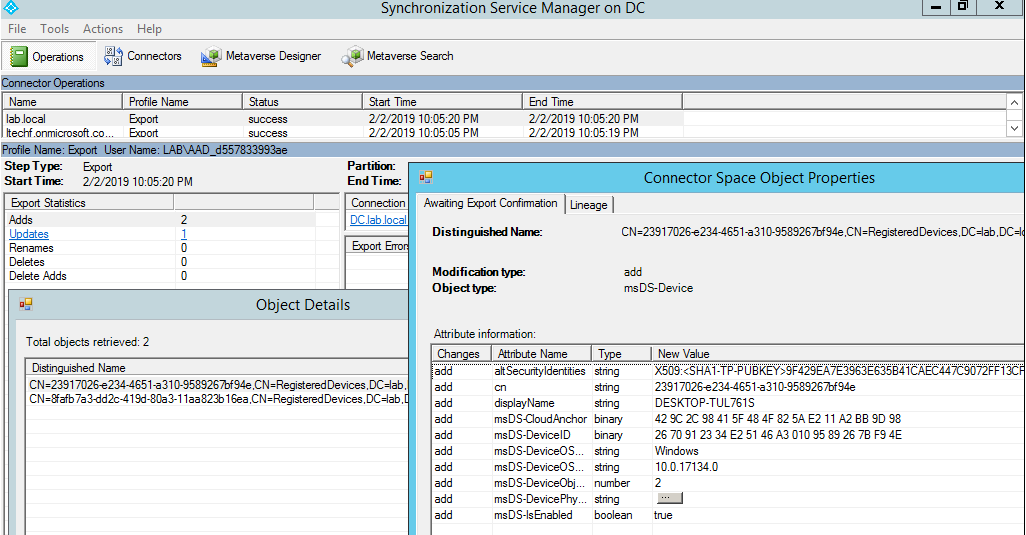Click the Updates link in Export Statistics
The width and height of the screenshot is (1026, 535).
28,234
